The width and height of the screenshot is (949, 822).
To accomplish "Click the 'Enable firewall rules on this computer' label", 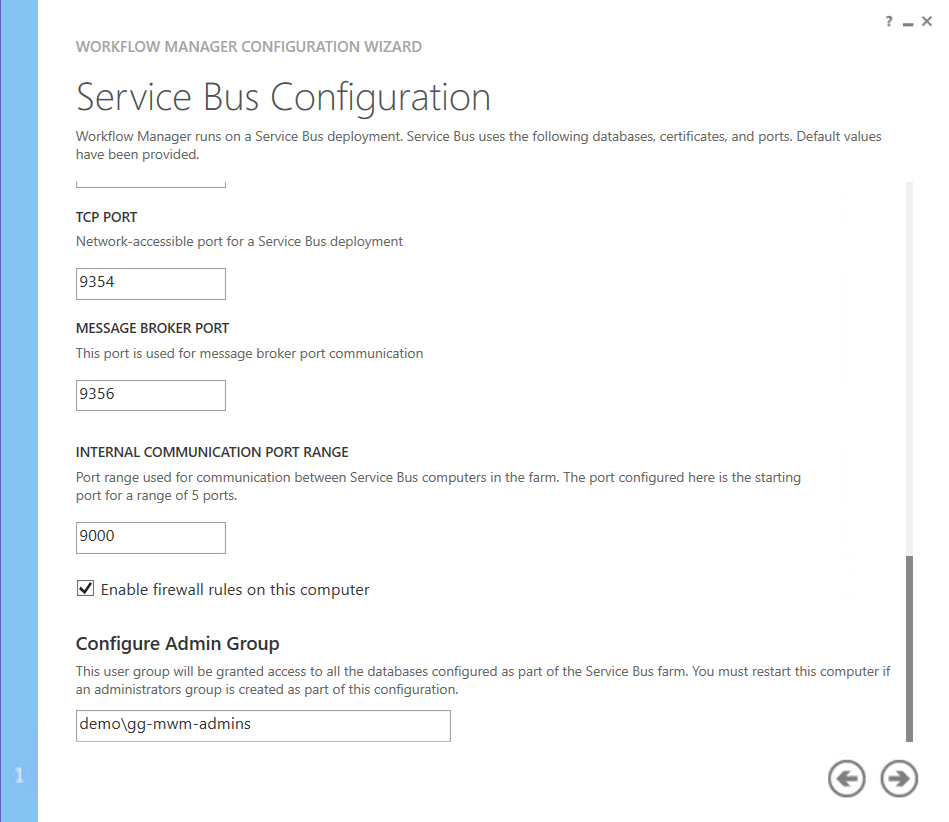I will pyautogui.click(x=235, y=590).
